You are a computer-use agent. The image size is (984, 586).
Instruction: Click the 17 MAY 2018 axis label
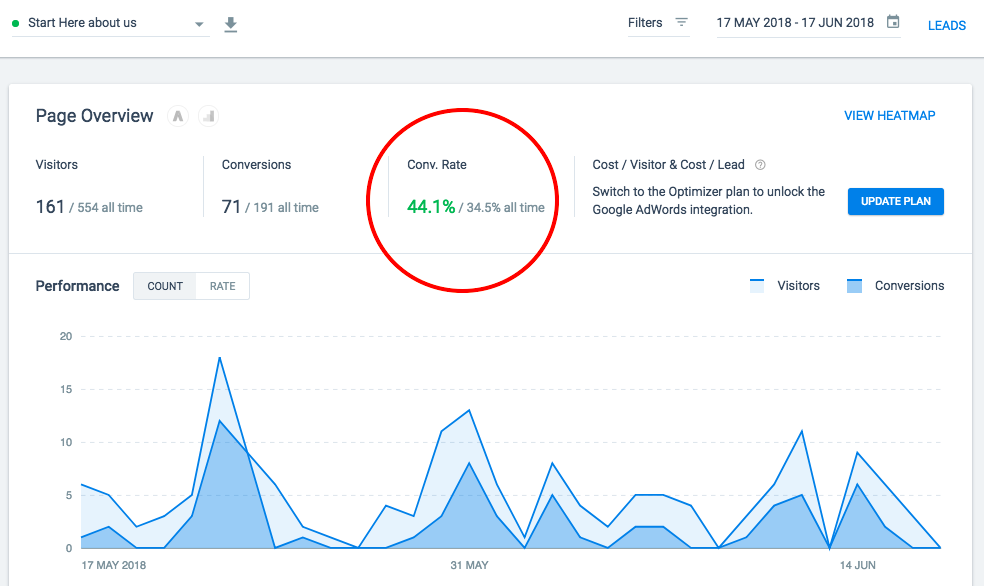coord(114,565)
